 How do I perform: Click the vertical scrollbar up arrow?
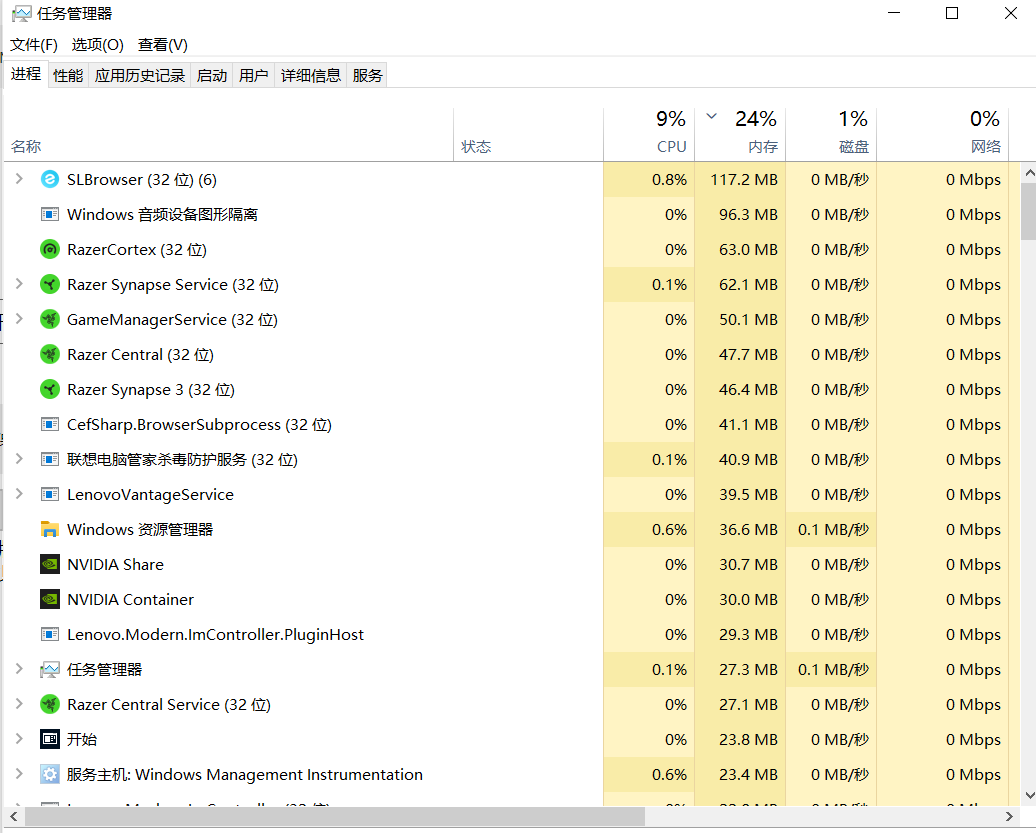(x=1029, y=174)
